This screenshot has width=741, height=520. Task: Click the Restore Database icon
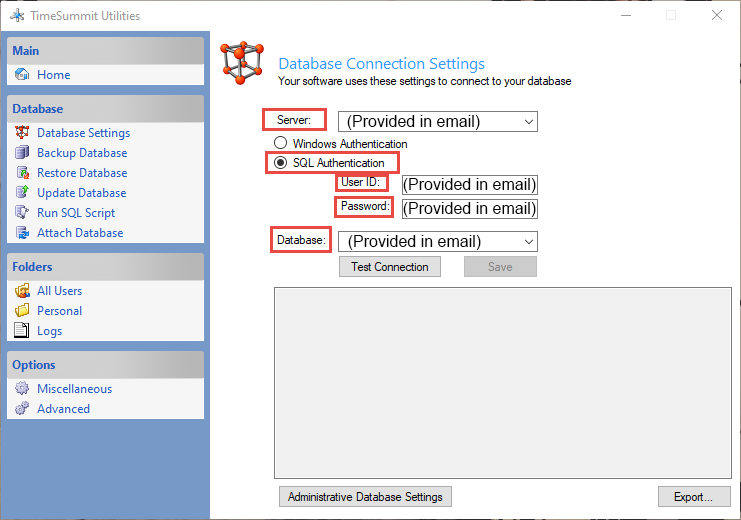pos(22,173)
